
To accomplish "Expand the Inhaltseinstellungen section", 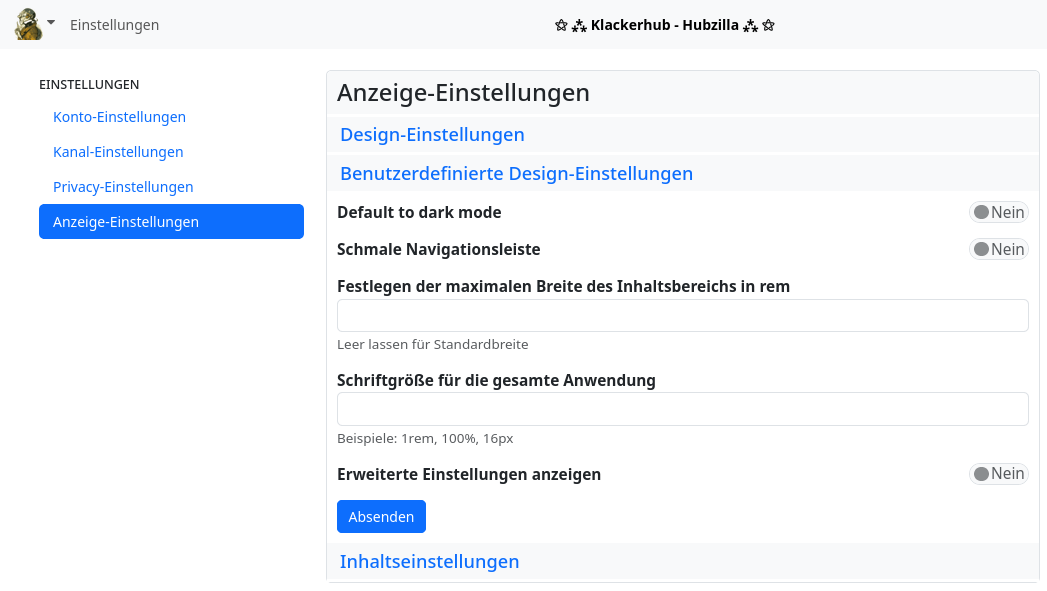I will pyautogui.click(x=429, y=561).
